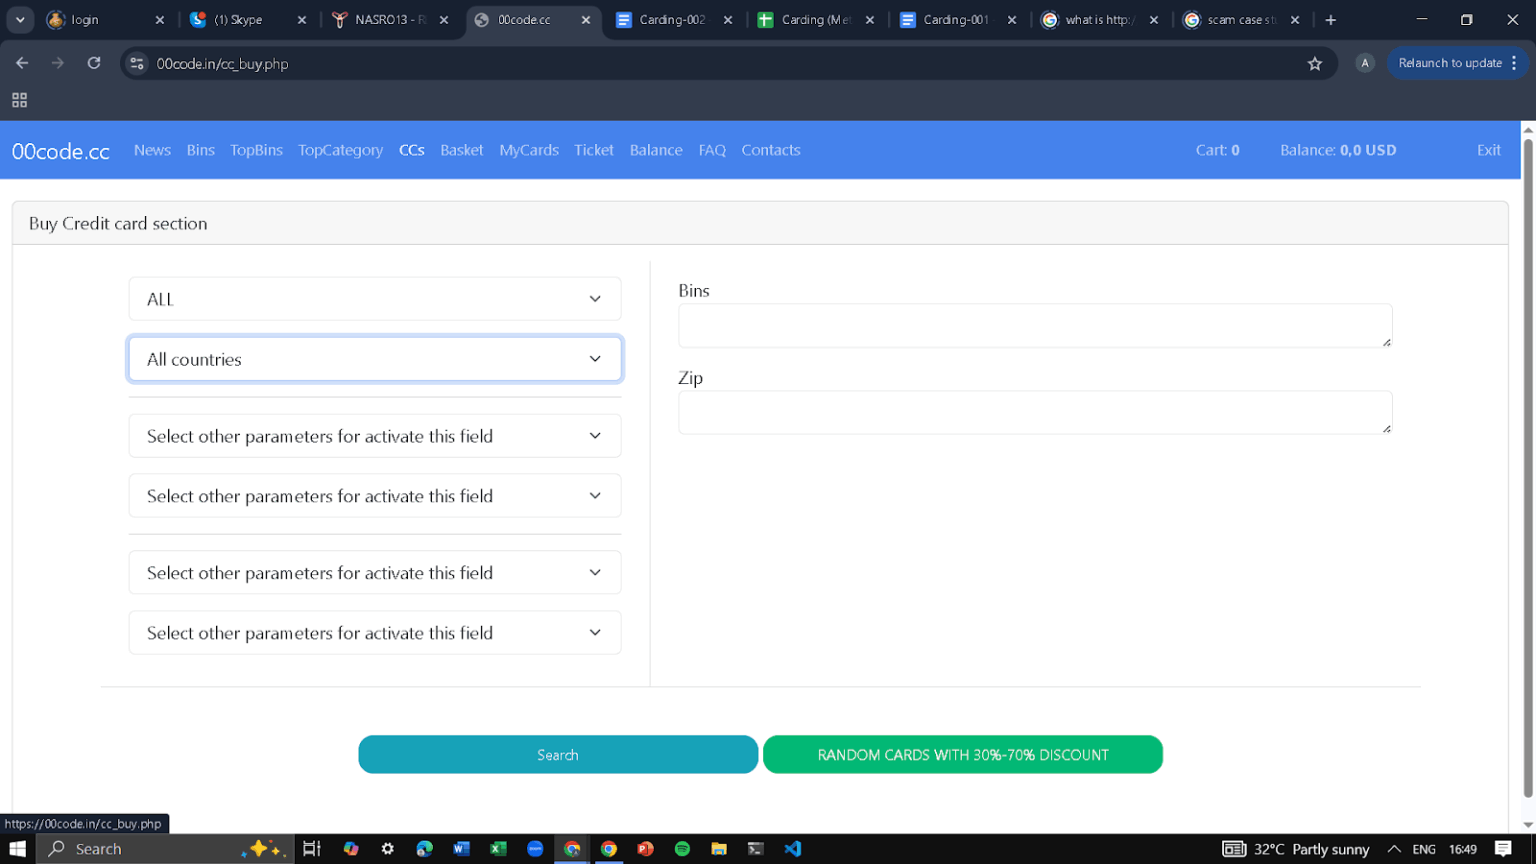Viewport: 1536px width, 864px height.
Task: Open the FAQ navigation menu item
Action: [x=711, y=150]
